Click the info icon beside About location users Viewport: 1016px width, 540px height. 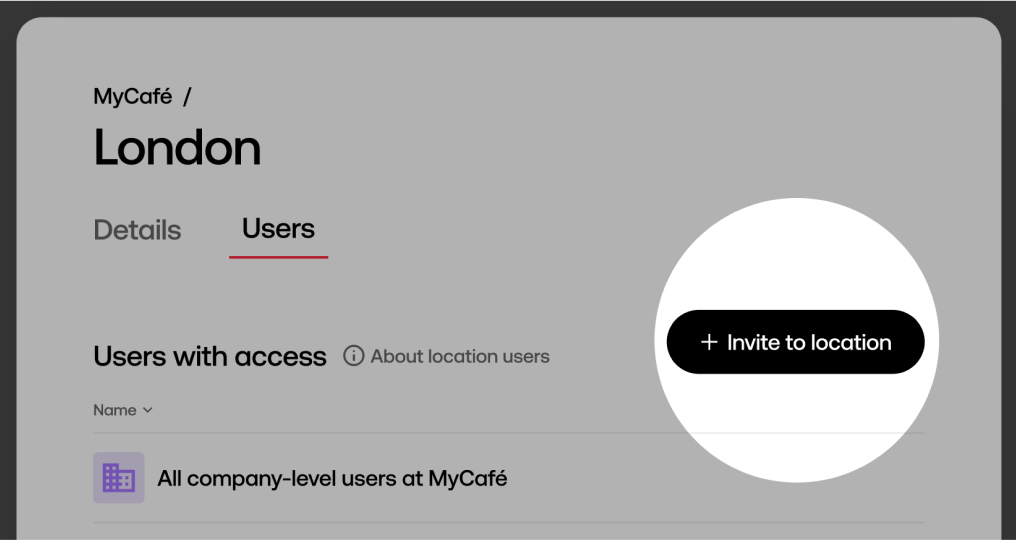[353, 356]
